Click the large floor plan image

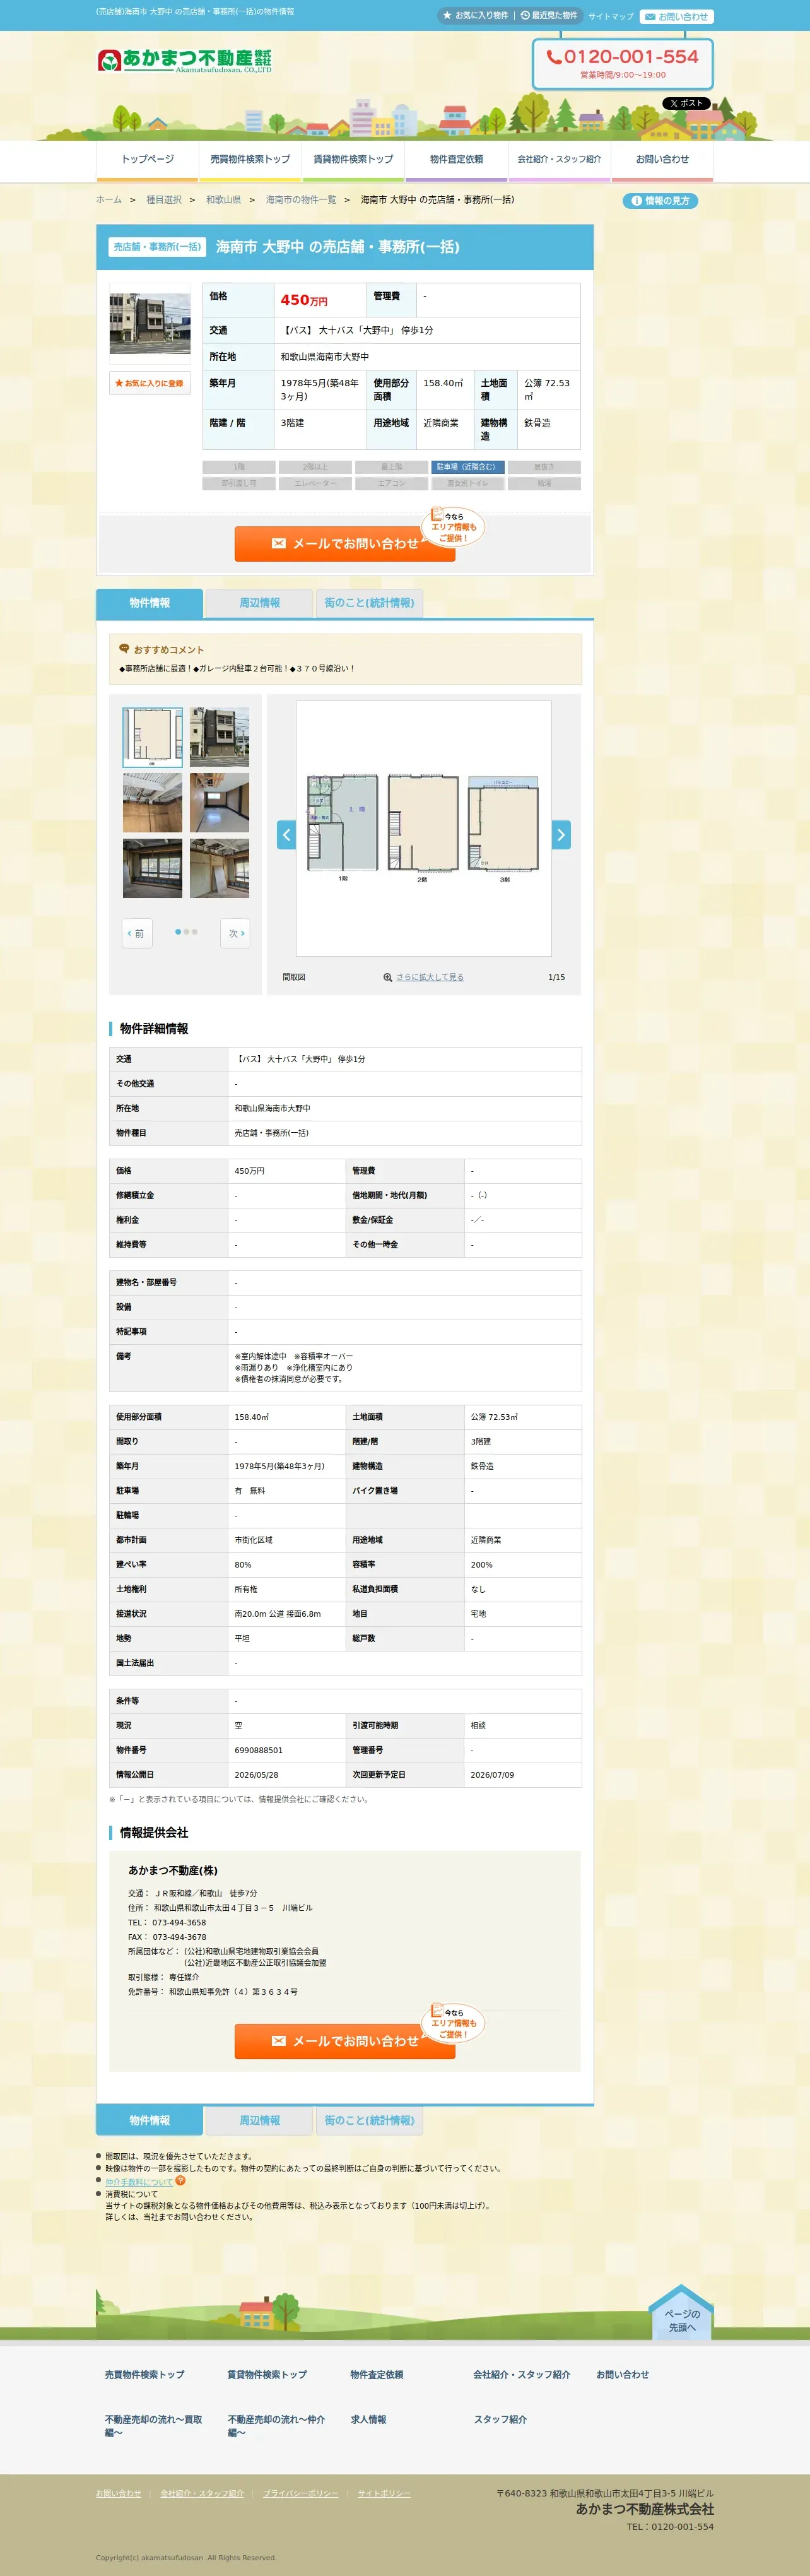(424, 828)
